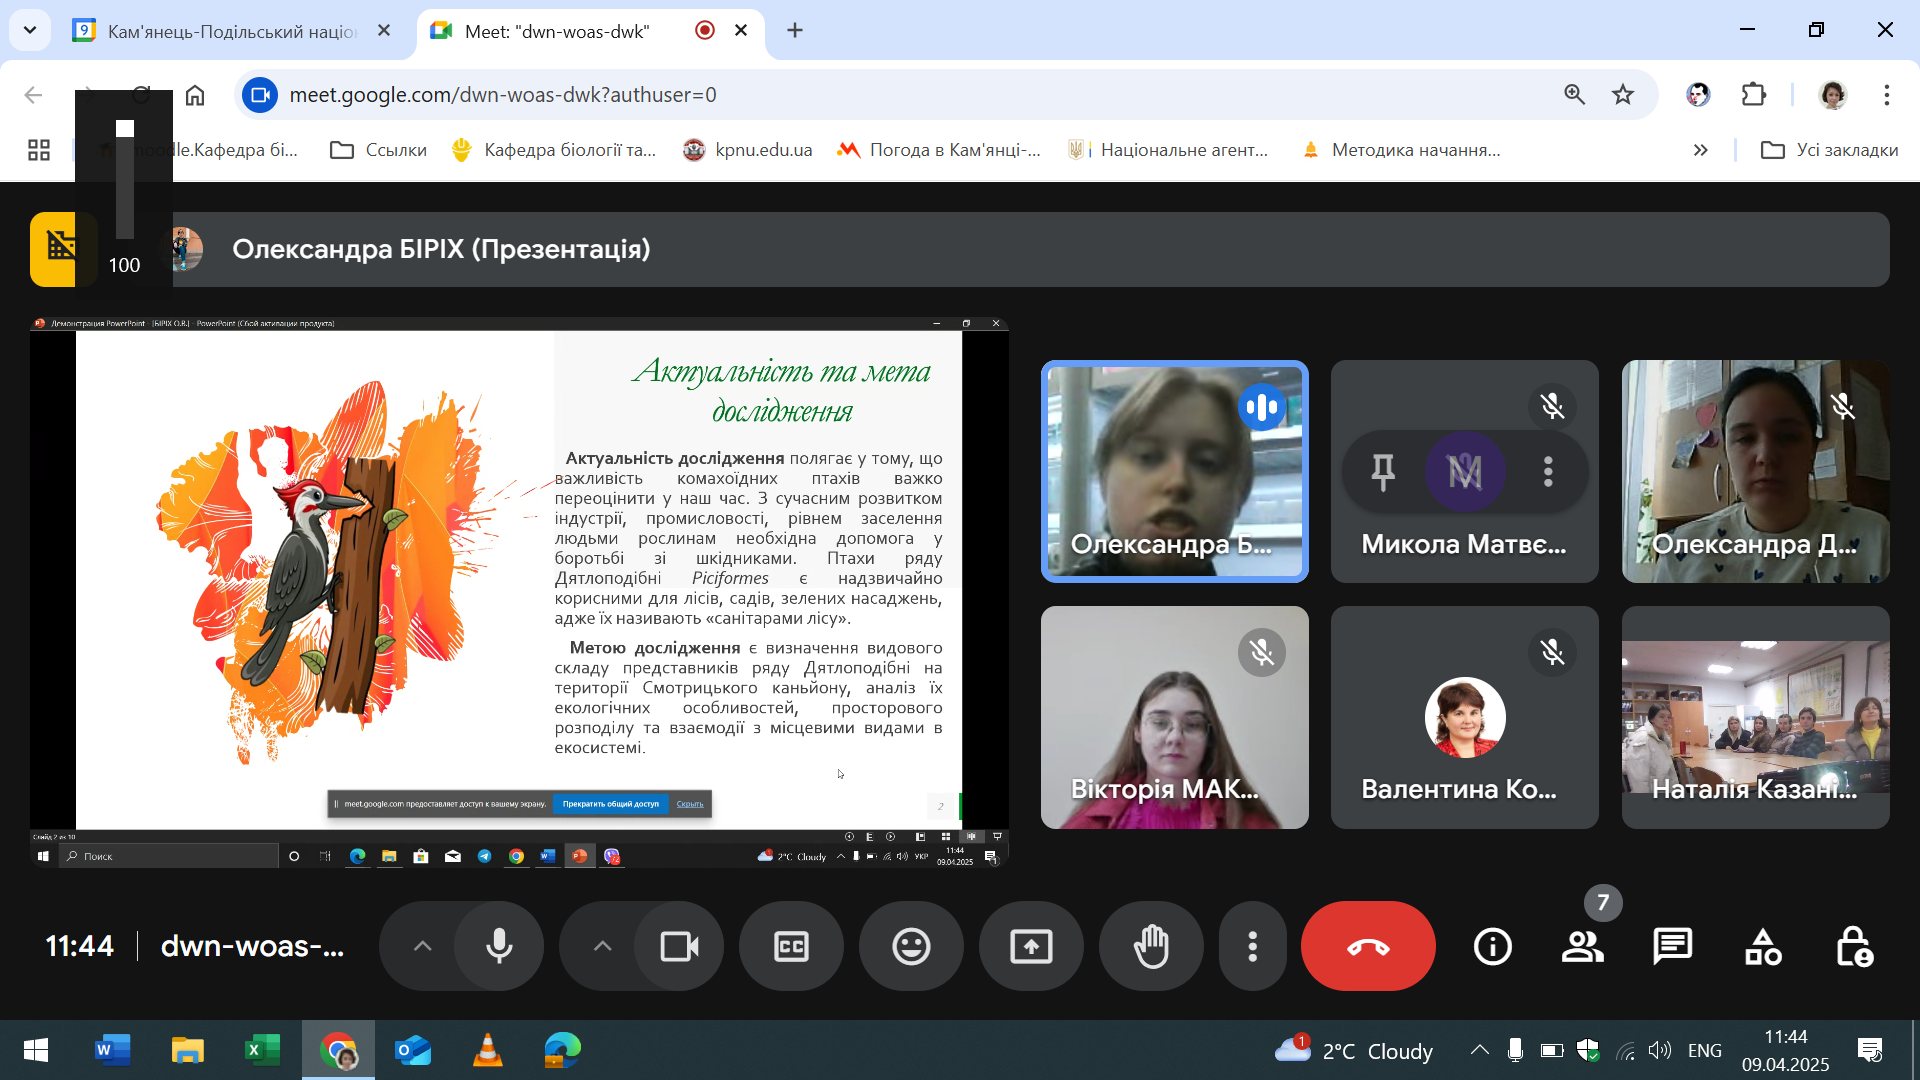Expand video settings chevron
1920x1080 pixels.
point(602,946)
